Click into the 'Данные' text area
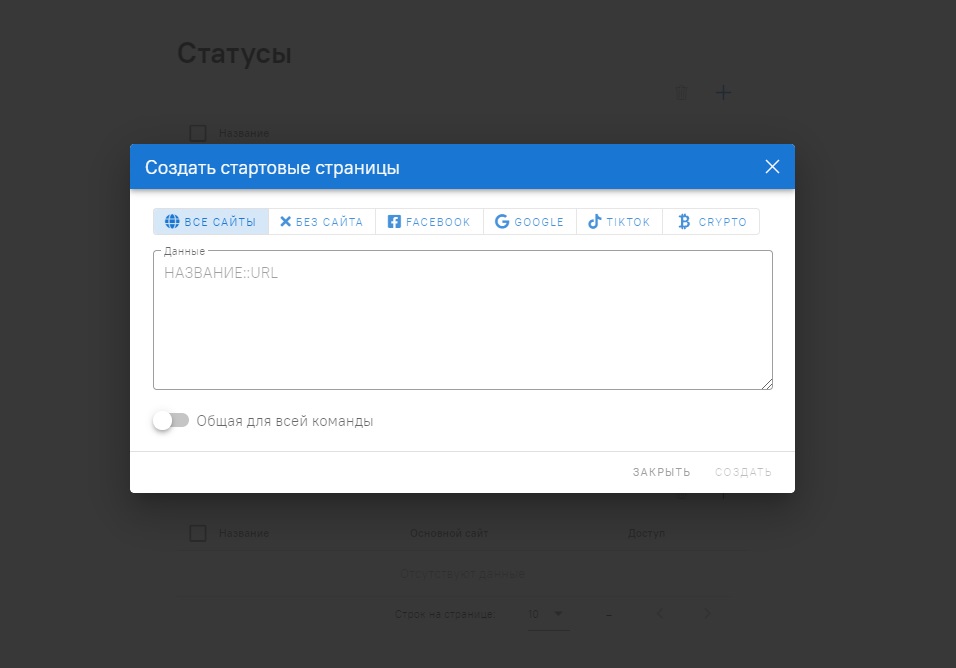956x668 pixels. coord(462,320)
